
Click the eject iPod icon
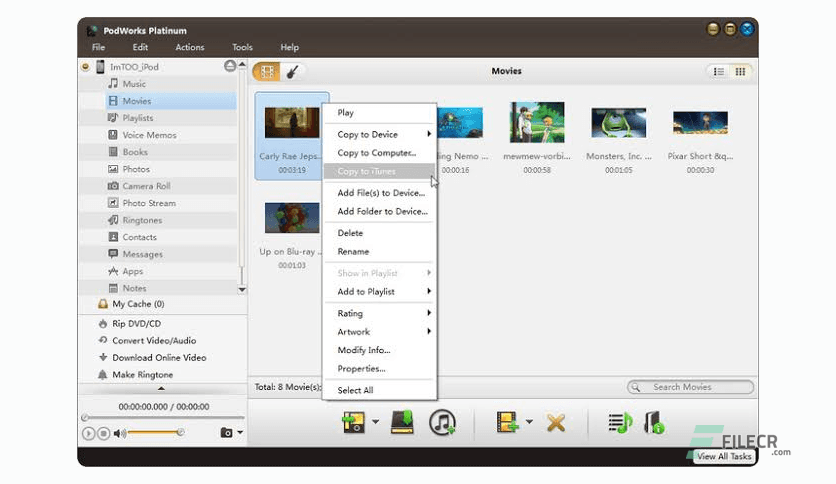[230, 66]
